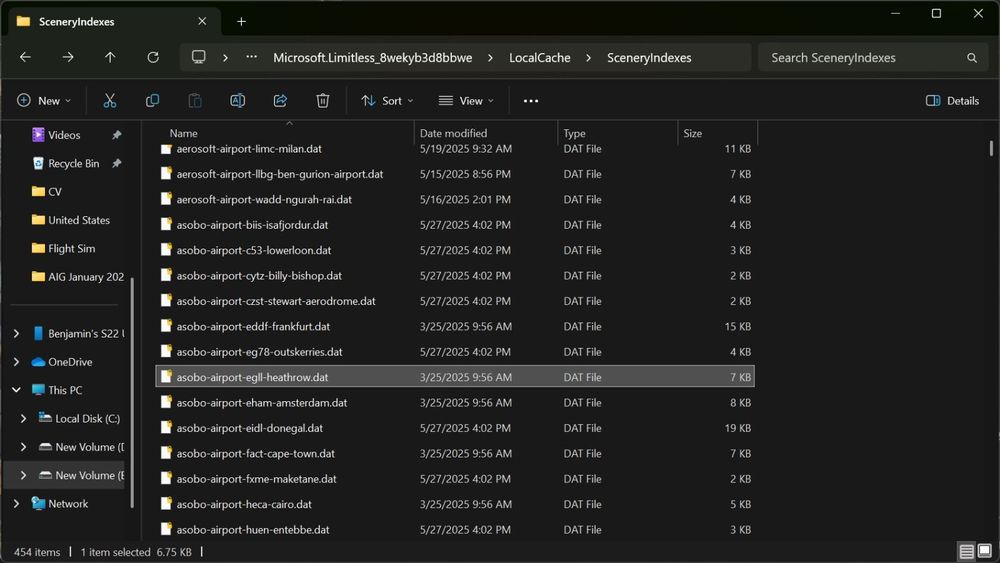Screen dimensions: 1000x563
Task: Collapse the This PC tree node
Action: pyautogui.click(x=16, y=390)
